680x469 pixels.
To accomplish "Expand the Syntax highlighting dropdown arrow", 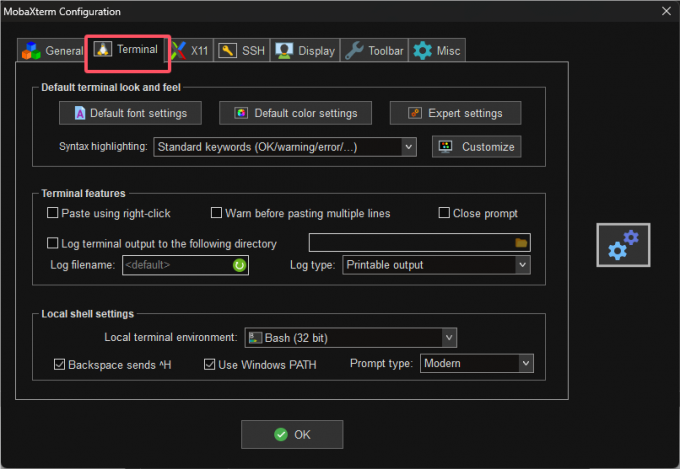I will pyautogui.click(x=409, y=147).
